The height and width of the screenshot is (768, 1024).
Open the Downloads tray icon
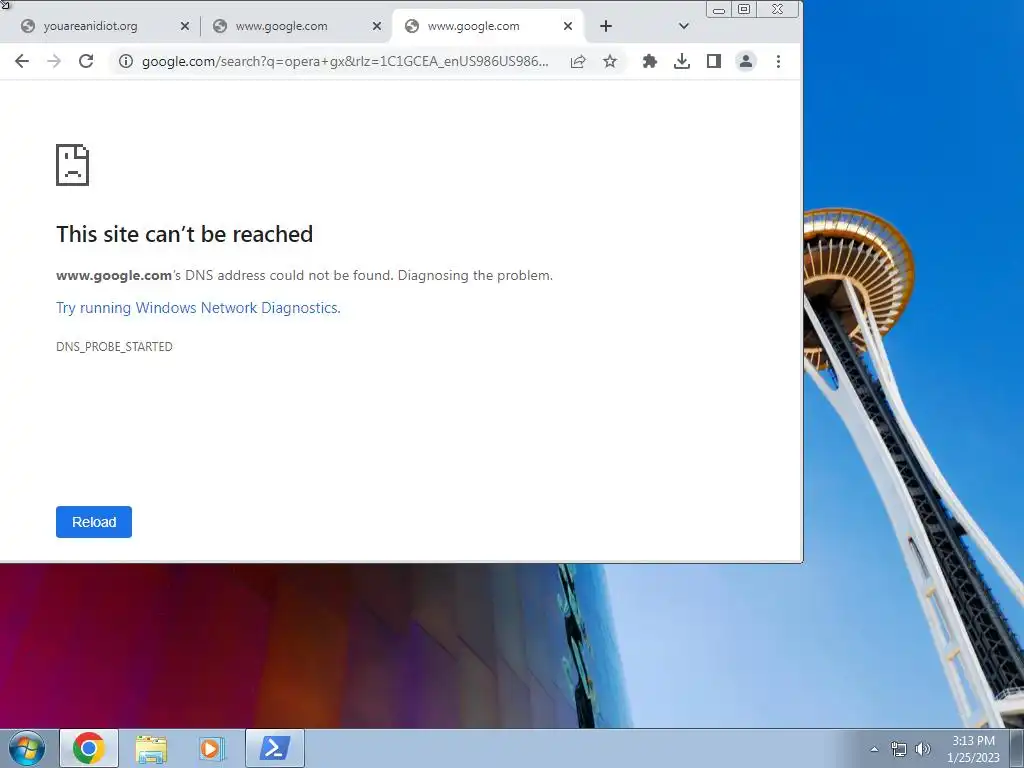pos(682,61)
